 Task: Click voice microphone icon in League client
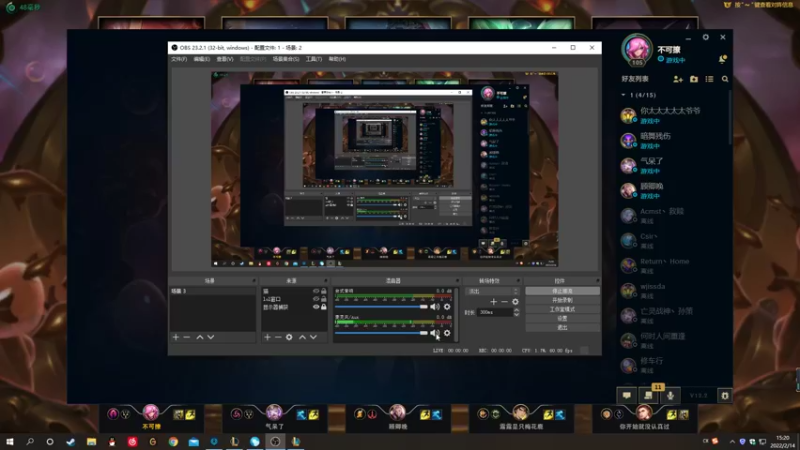[x=670, y=395]
